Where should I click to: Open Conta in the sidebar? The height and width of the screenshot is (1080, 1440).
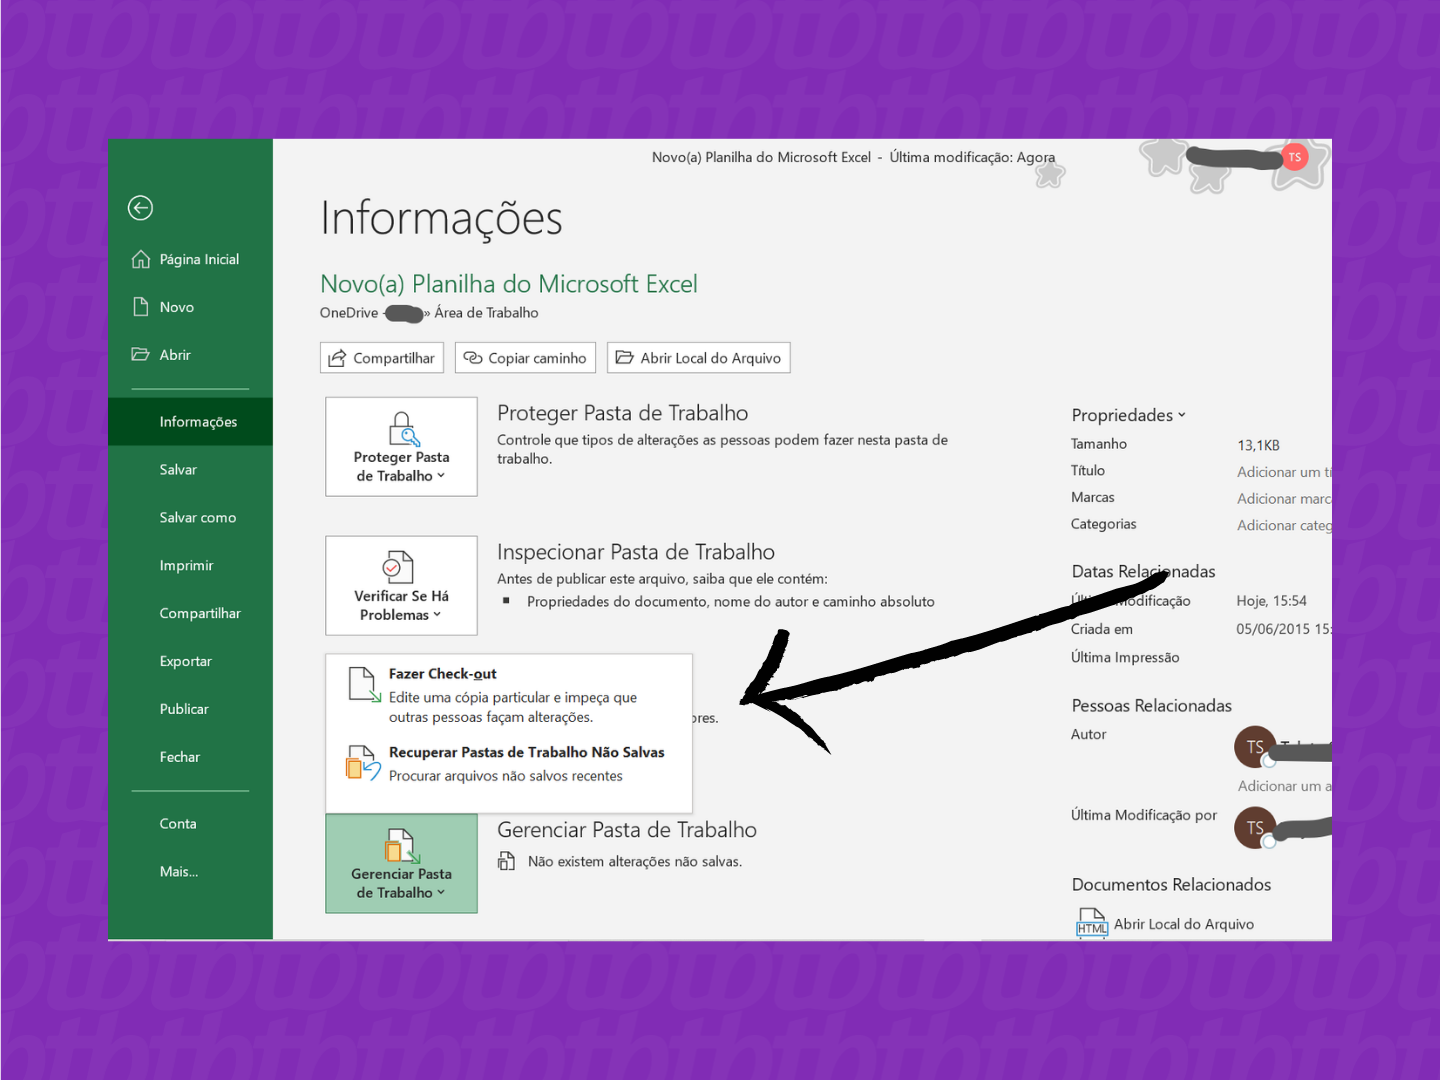(x=190, y=824)
